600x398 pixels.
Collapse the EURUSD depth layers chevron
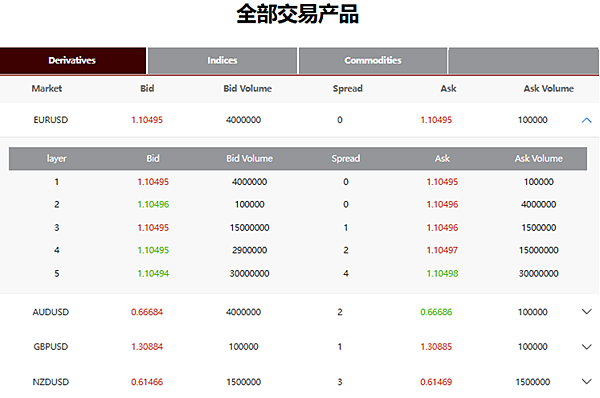tap(586, 120)
